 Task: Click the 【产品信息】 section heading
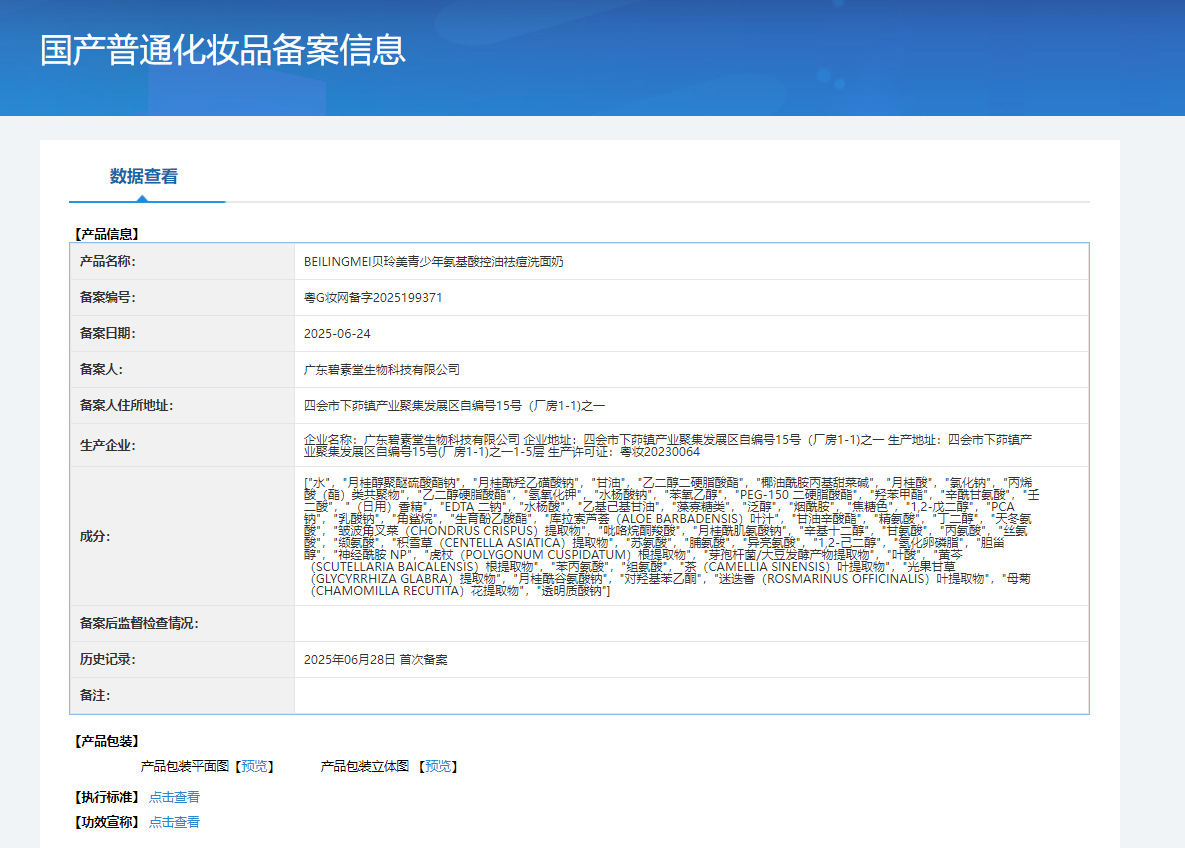107,234
